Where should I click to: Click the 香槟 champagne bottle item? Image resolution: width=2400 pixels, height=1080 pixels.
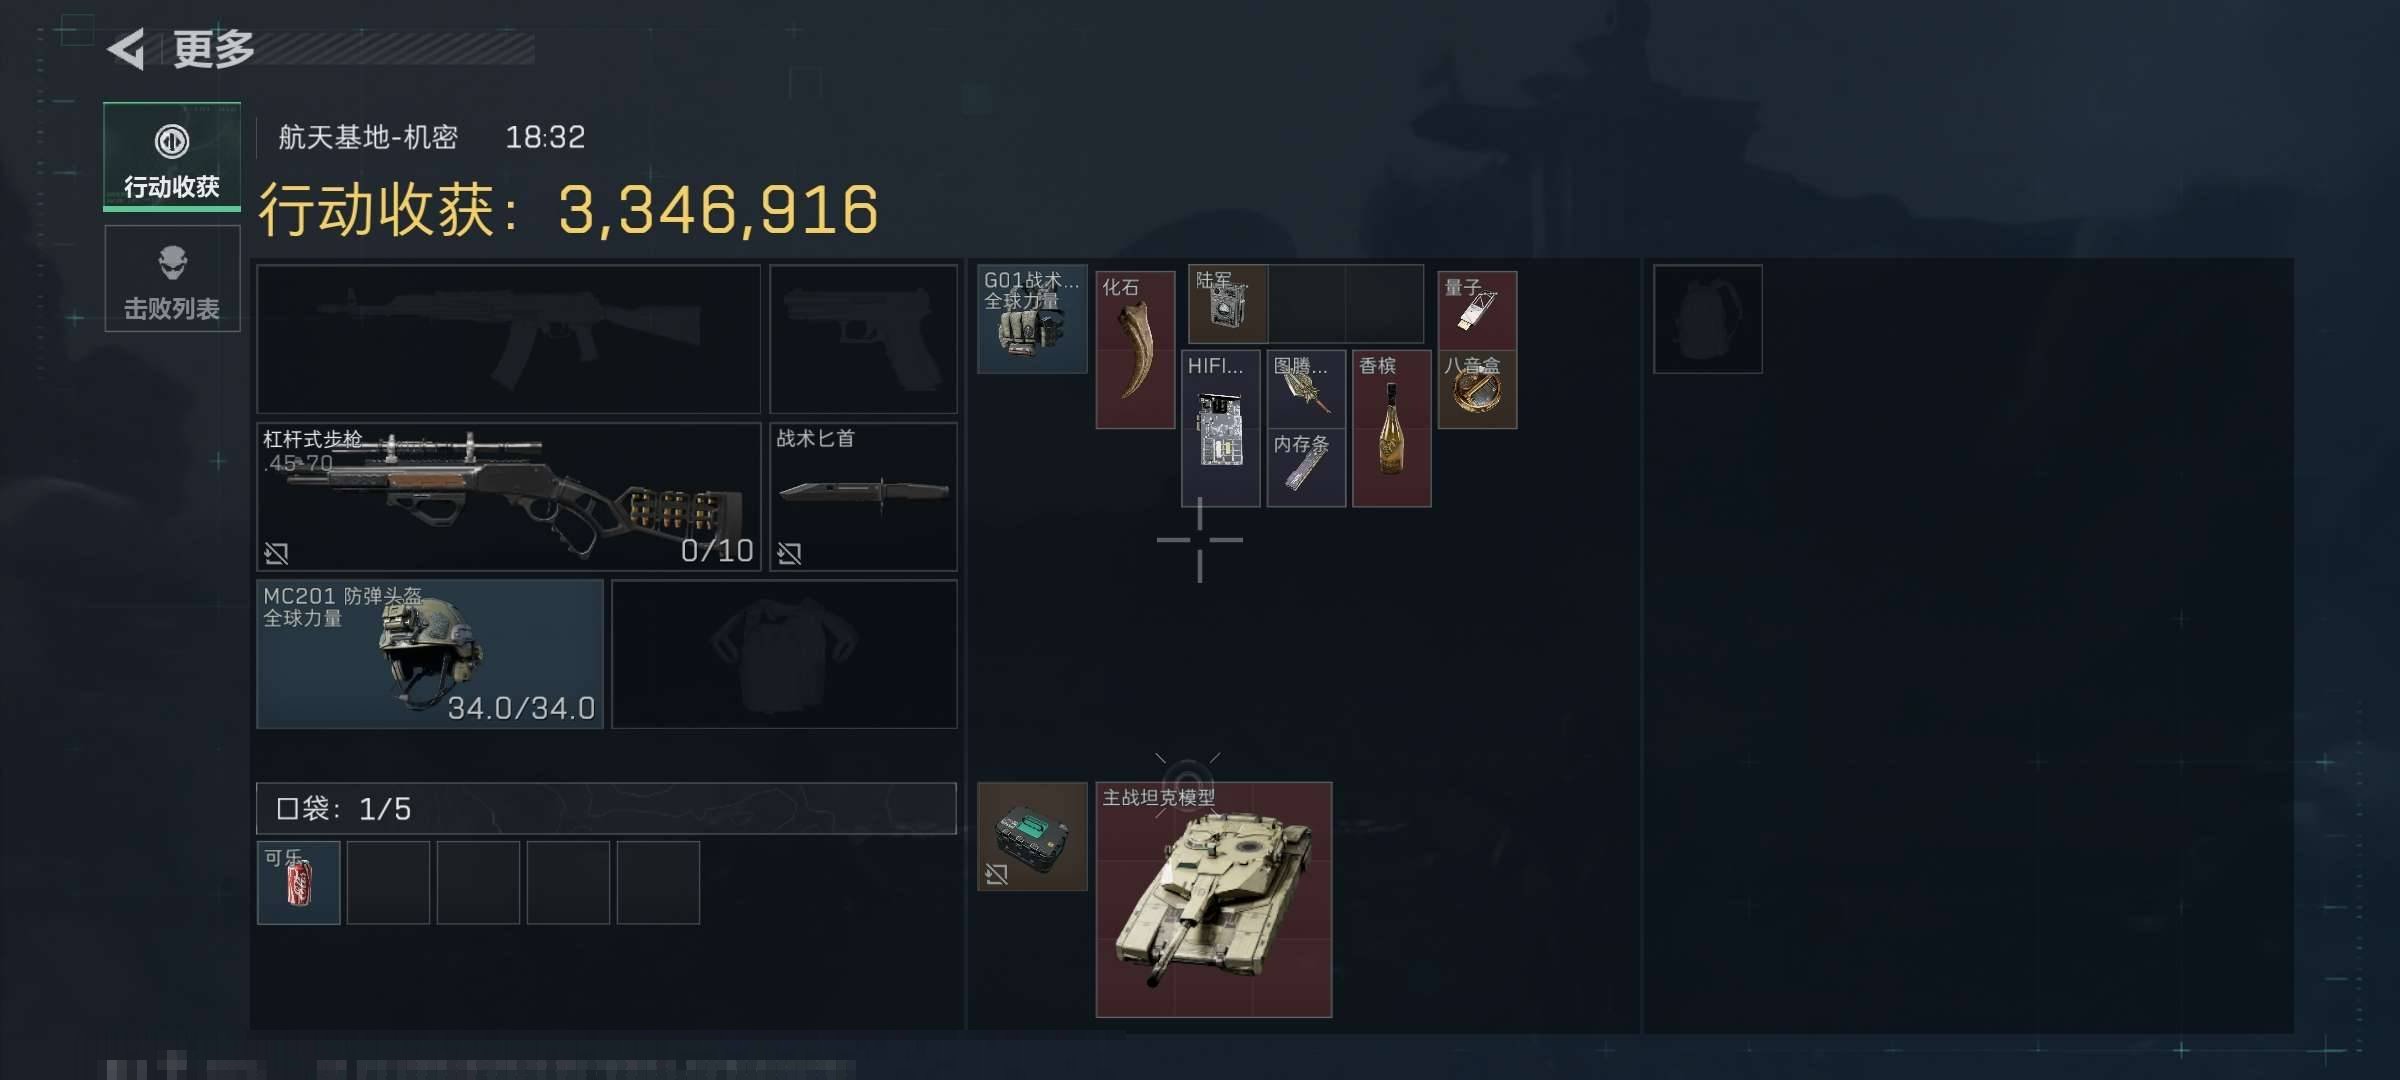(1392, 429)
